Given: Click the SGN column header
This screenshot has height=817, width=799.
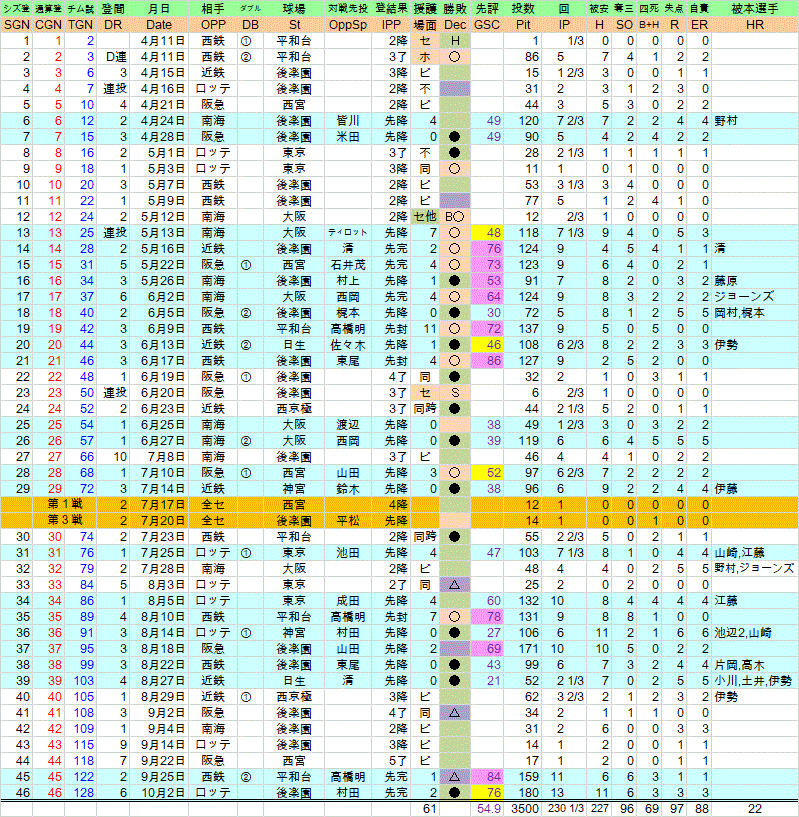Looking at the screenshot, I should (17, 25).
